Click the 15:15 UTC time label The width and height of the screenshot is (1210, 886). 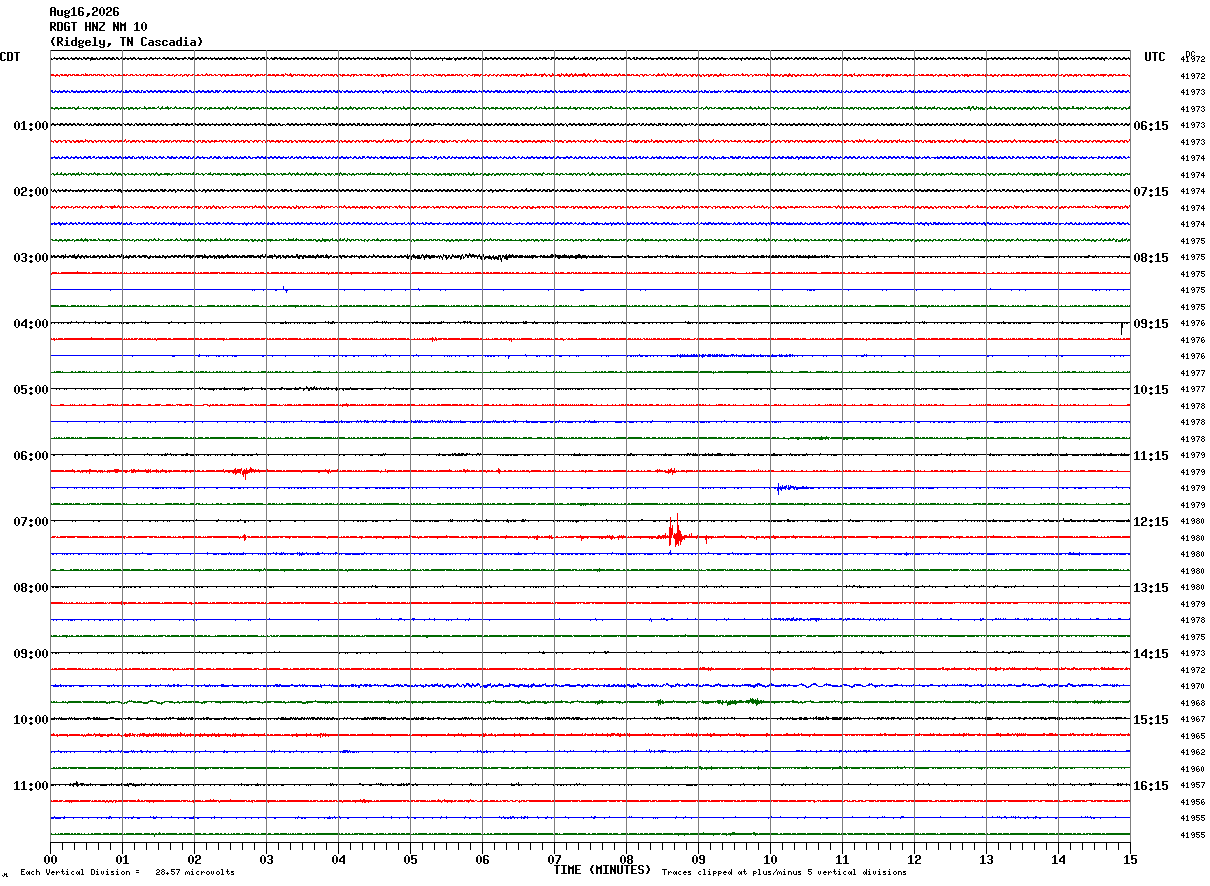tap(1150, 720)
